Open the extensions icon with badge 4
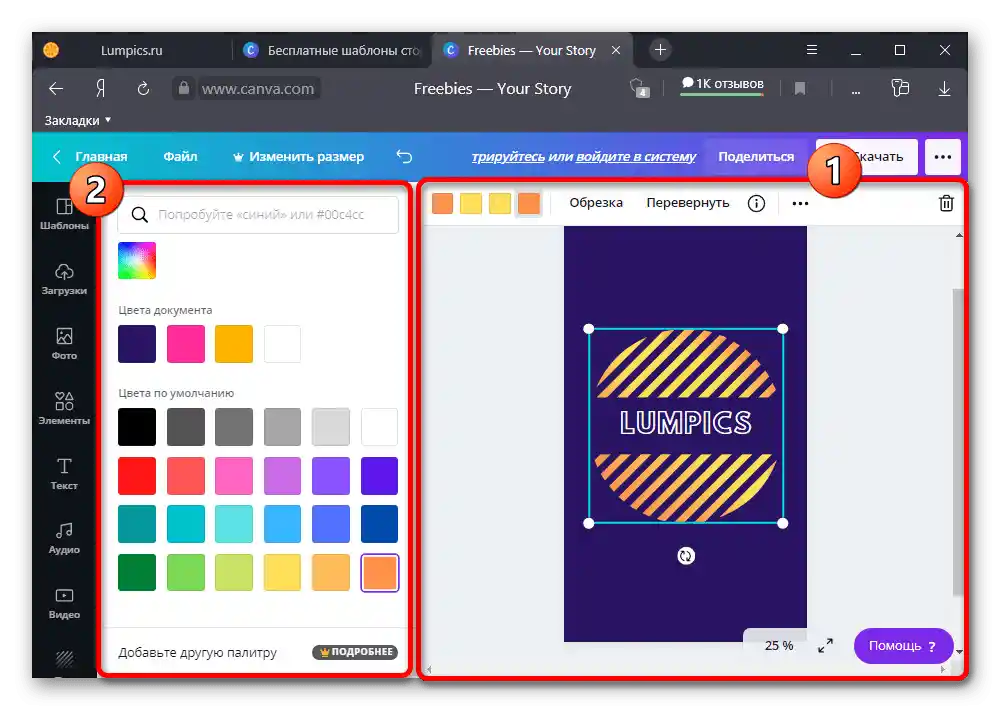The width and height of the screenshot is (1000, 710). [639, 88]
